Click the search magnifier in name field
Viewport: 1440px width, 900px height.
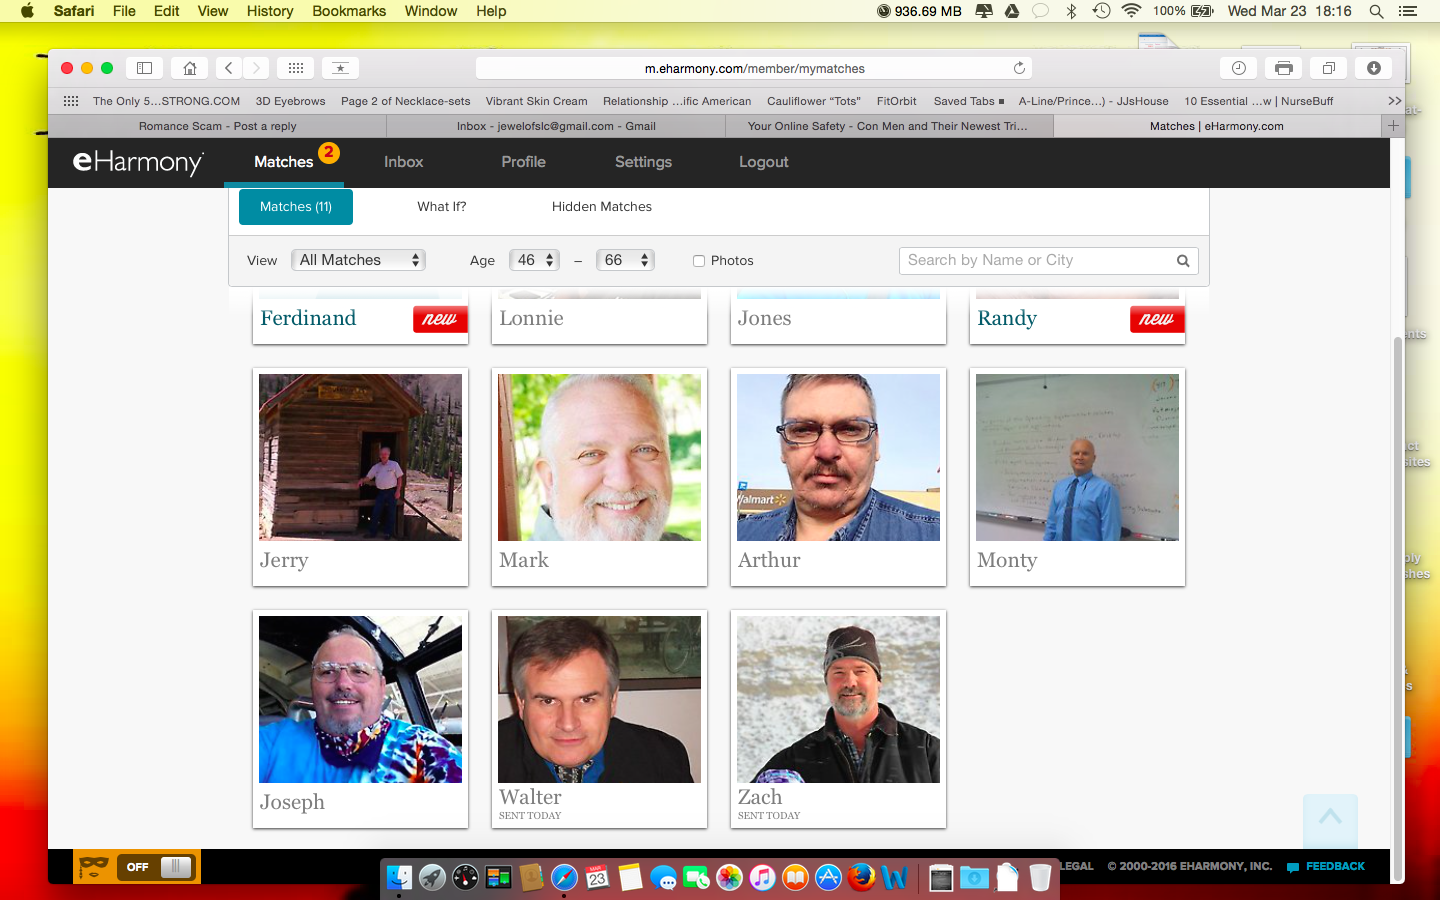pos(1183,261)
